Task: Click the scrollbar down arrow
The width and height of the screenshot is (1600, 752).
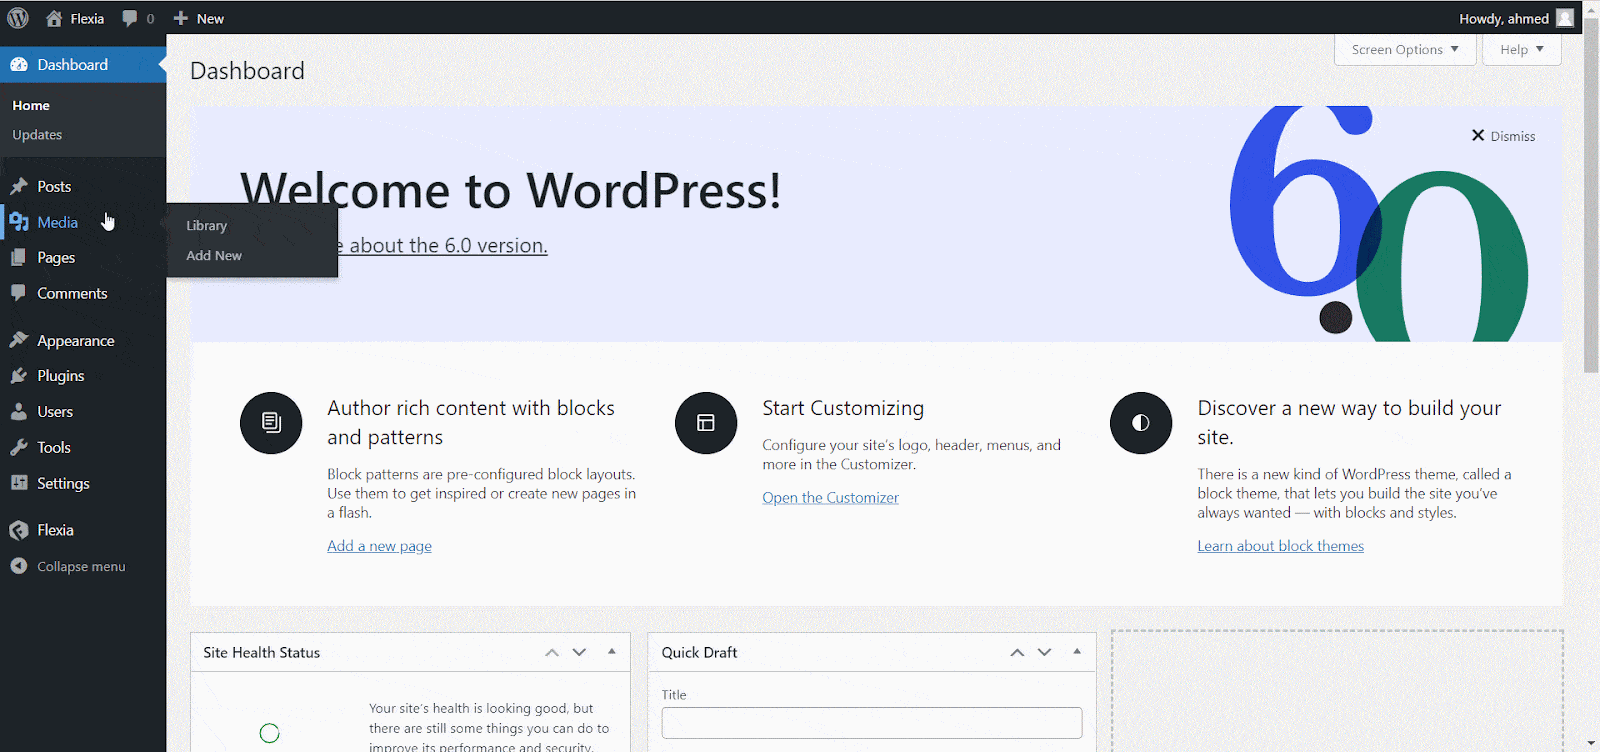Action: (1591, 744)
